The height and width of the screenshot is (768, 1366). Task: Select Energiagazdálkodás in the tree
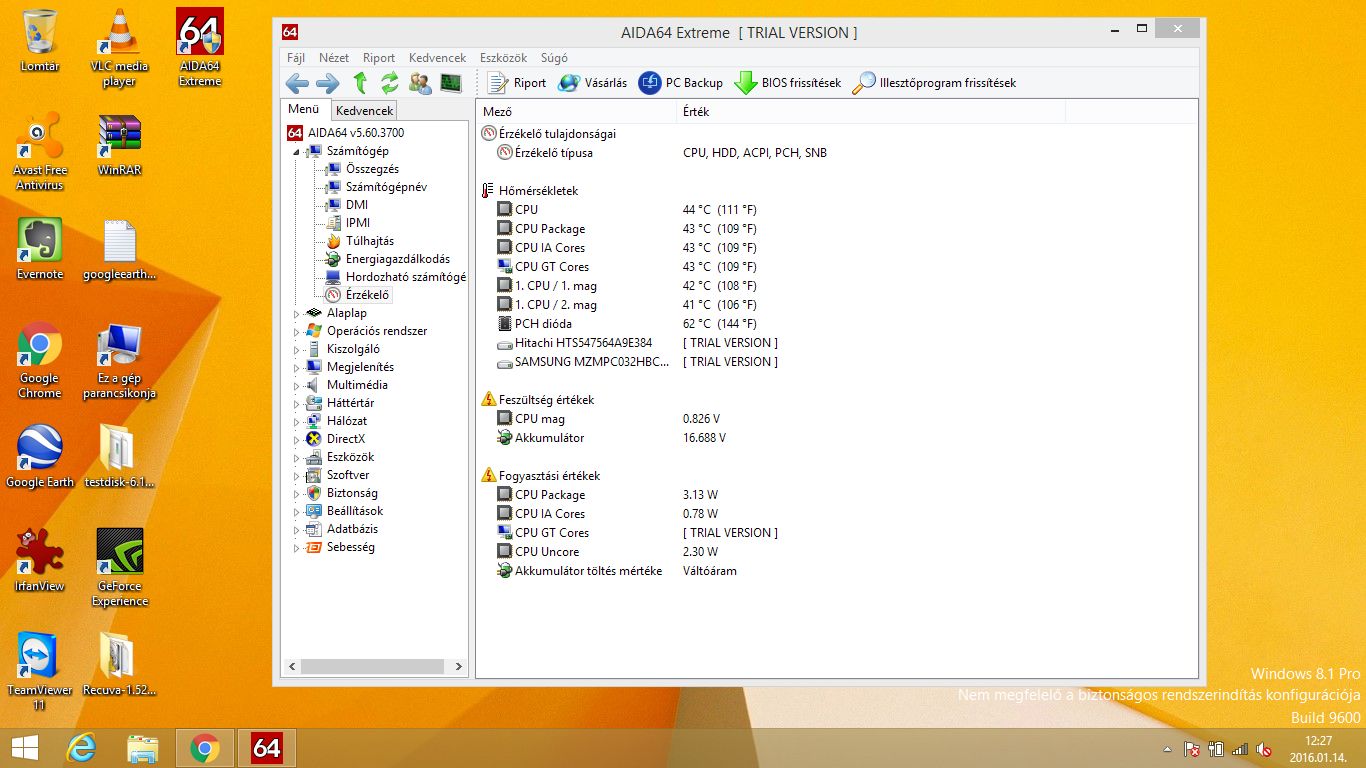[397, 259]
